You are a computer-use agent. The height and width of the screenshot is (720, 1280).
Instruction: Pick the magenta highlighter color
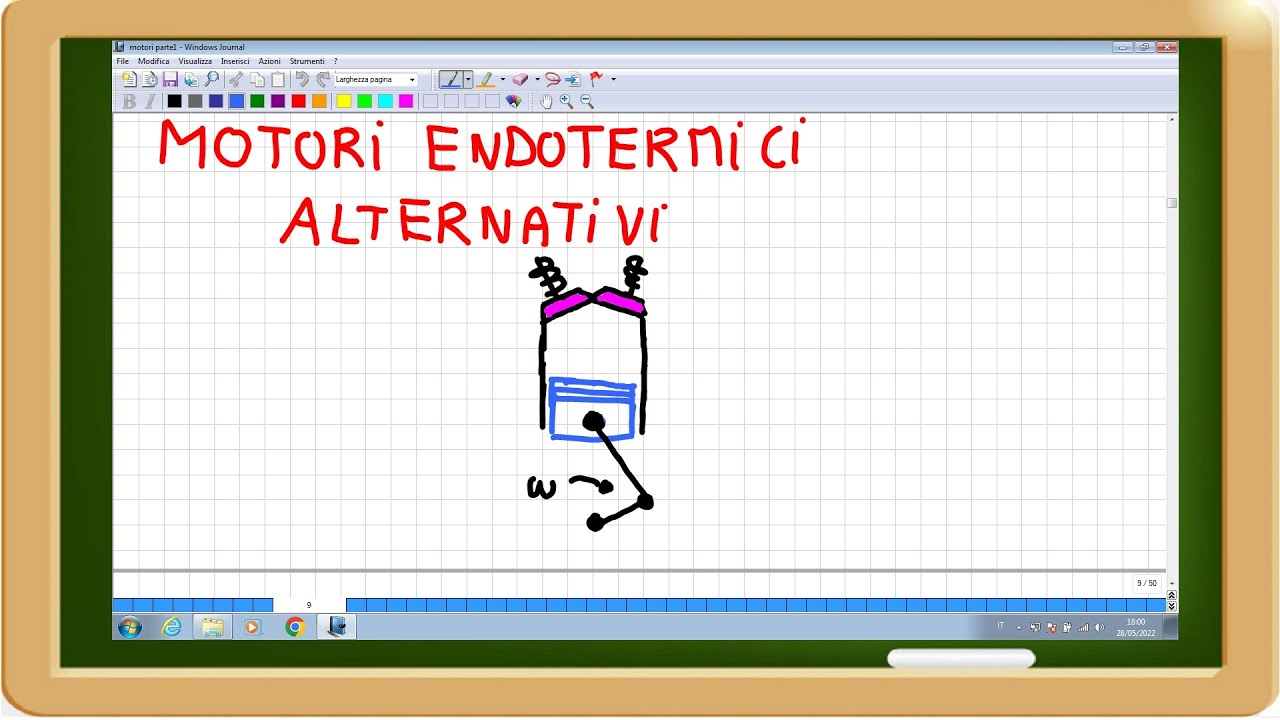coord(406,101)
